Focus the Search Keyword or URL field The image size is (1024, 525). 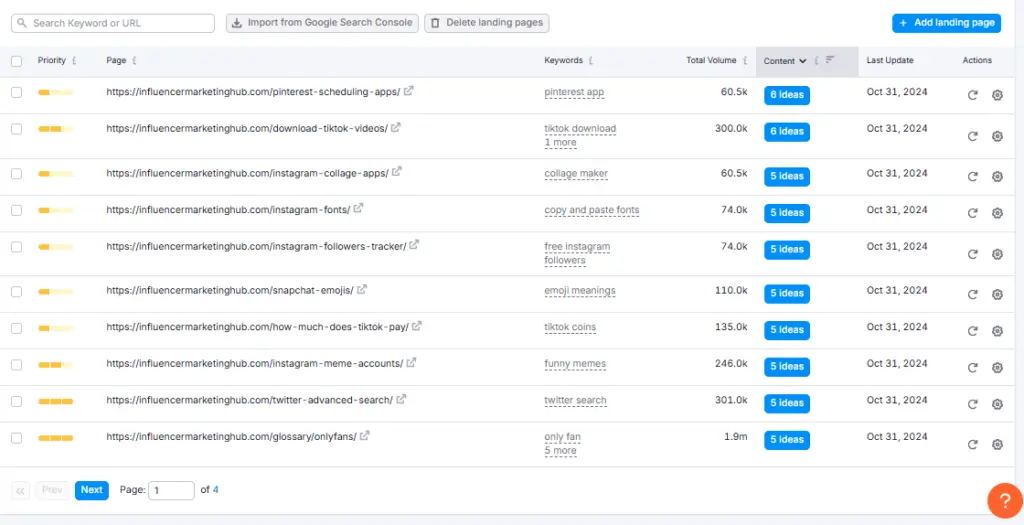113,23
